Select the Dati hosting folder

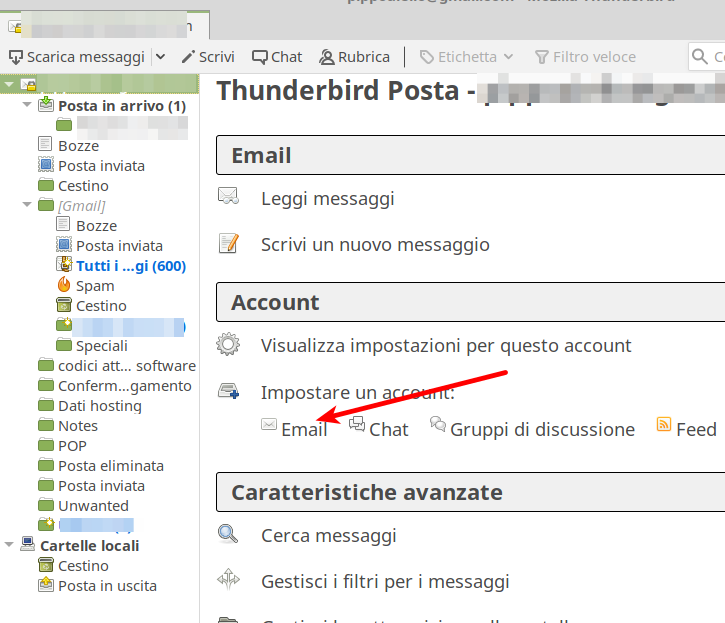100,406
